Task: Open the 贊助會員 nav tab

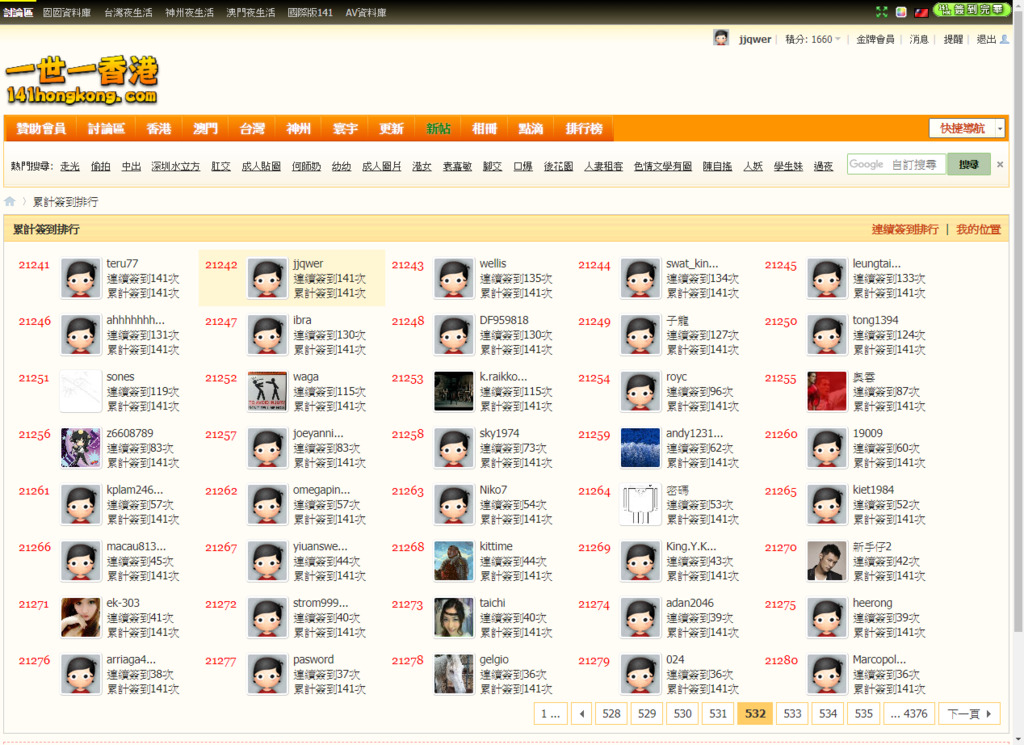Action: pyautogui.click(x=40, y=129)
